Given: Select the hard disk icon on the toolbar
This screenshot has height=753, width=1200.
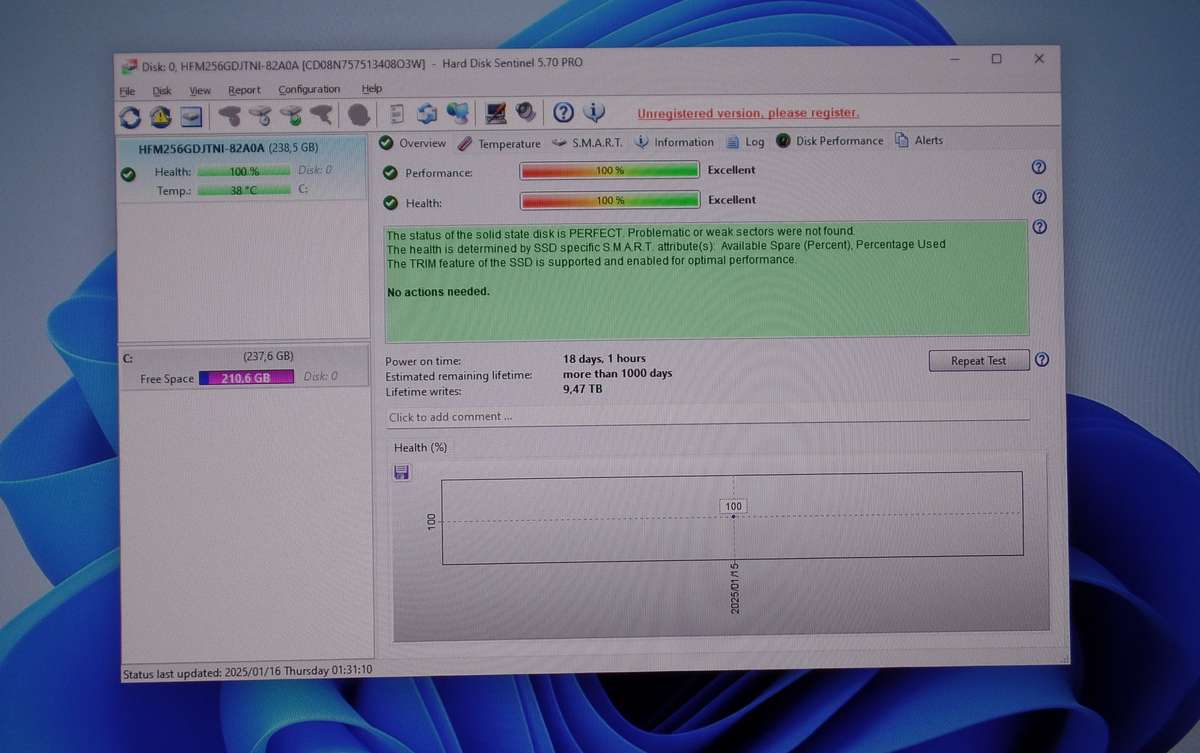Looking at the screenshot, I should tap(191, 113).
